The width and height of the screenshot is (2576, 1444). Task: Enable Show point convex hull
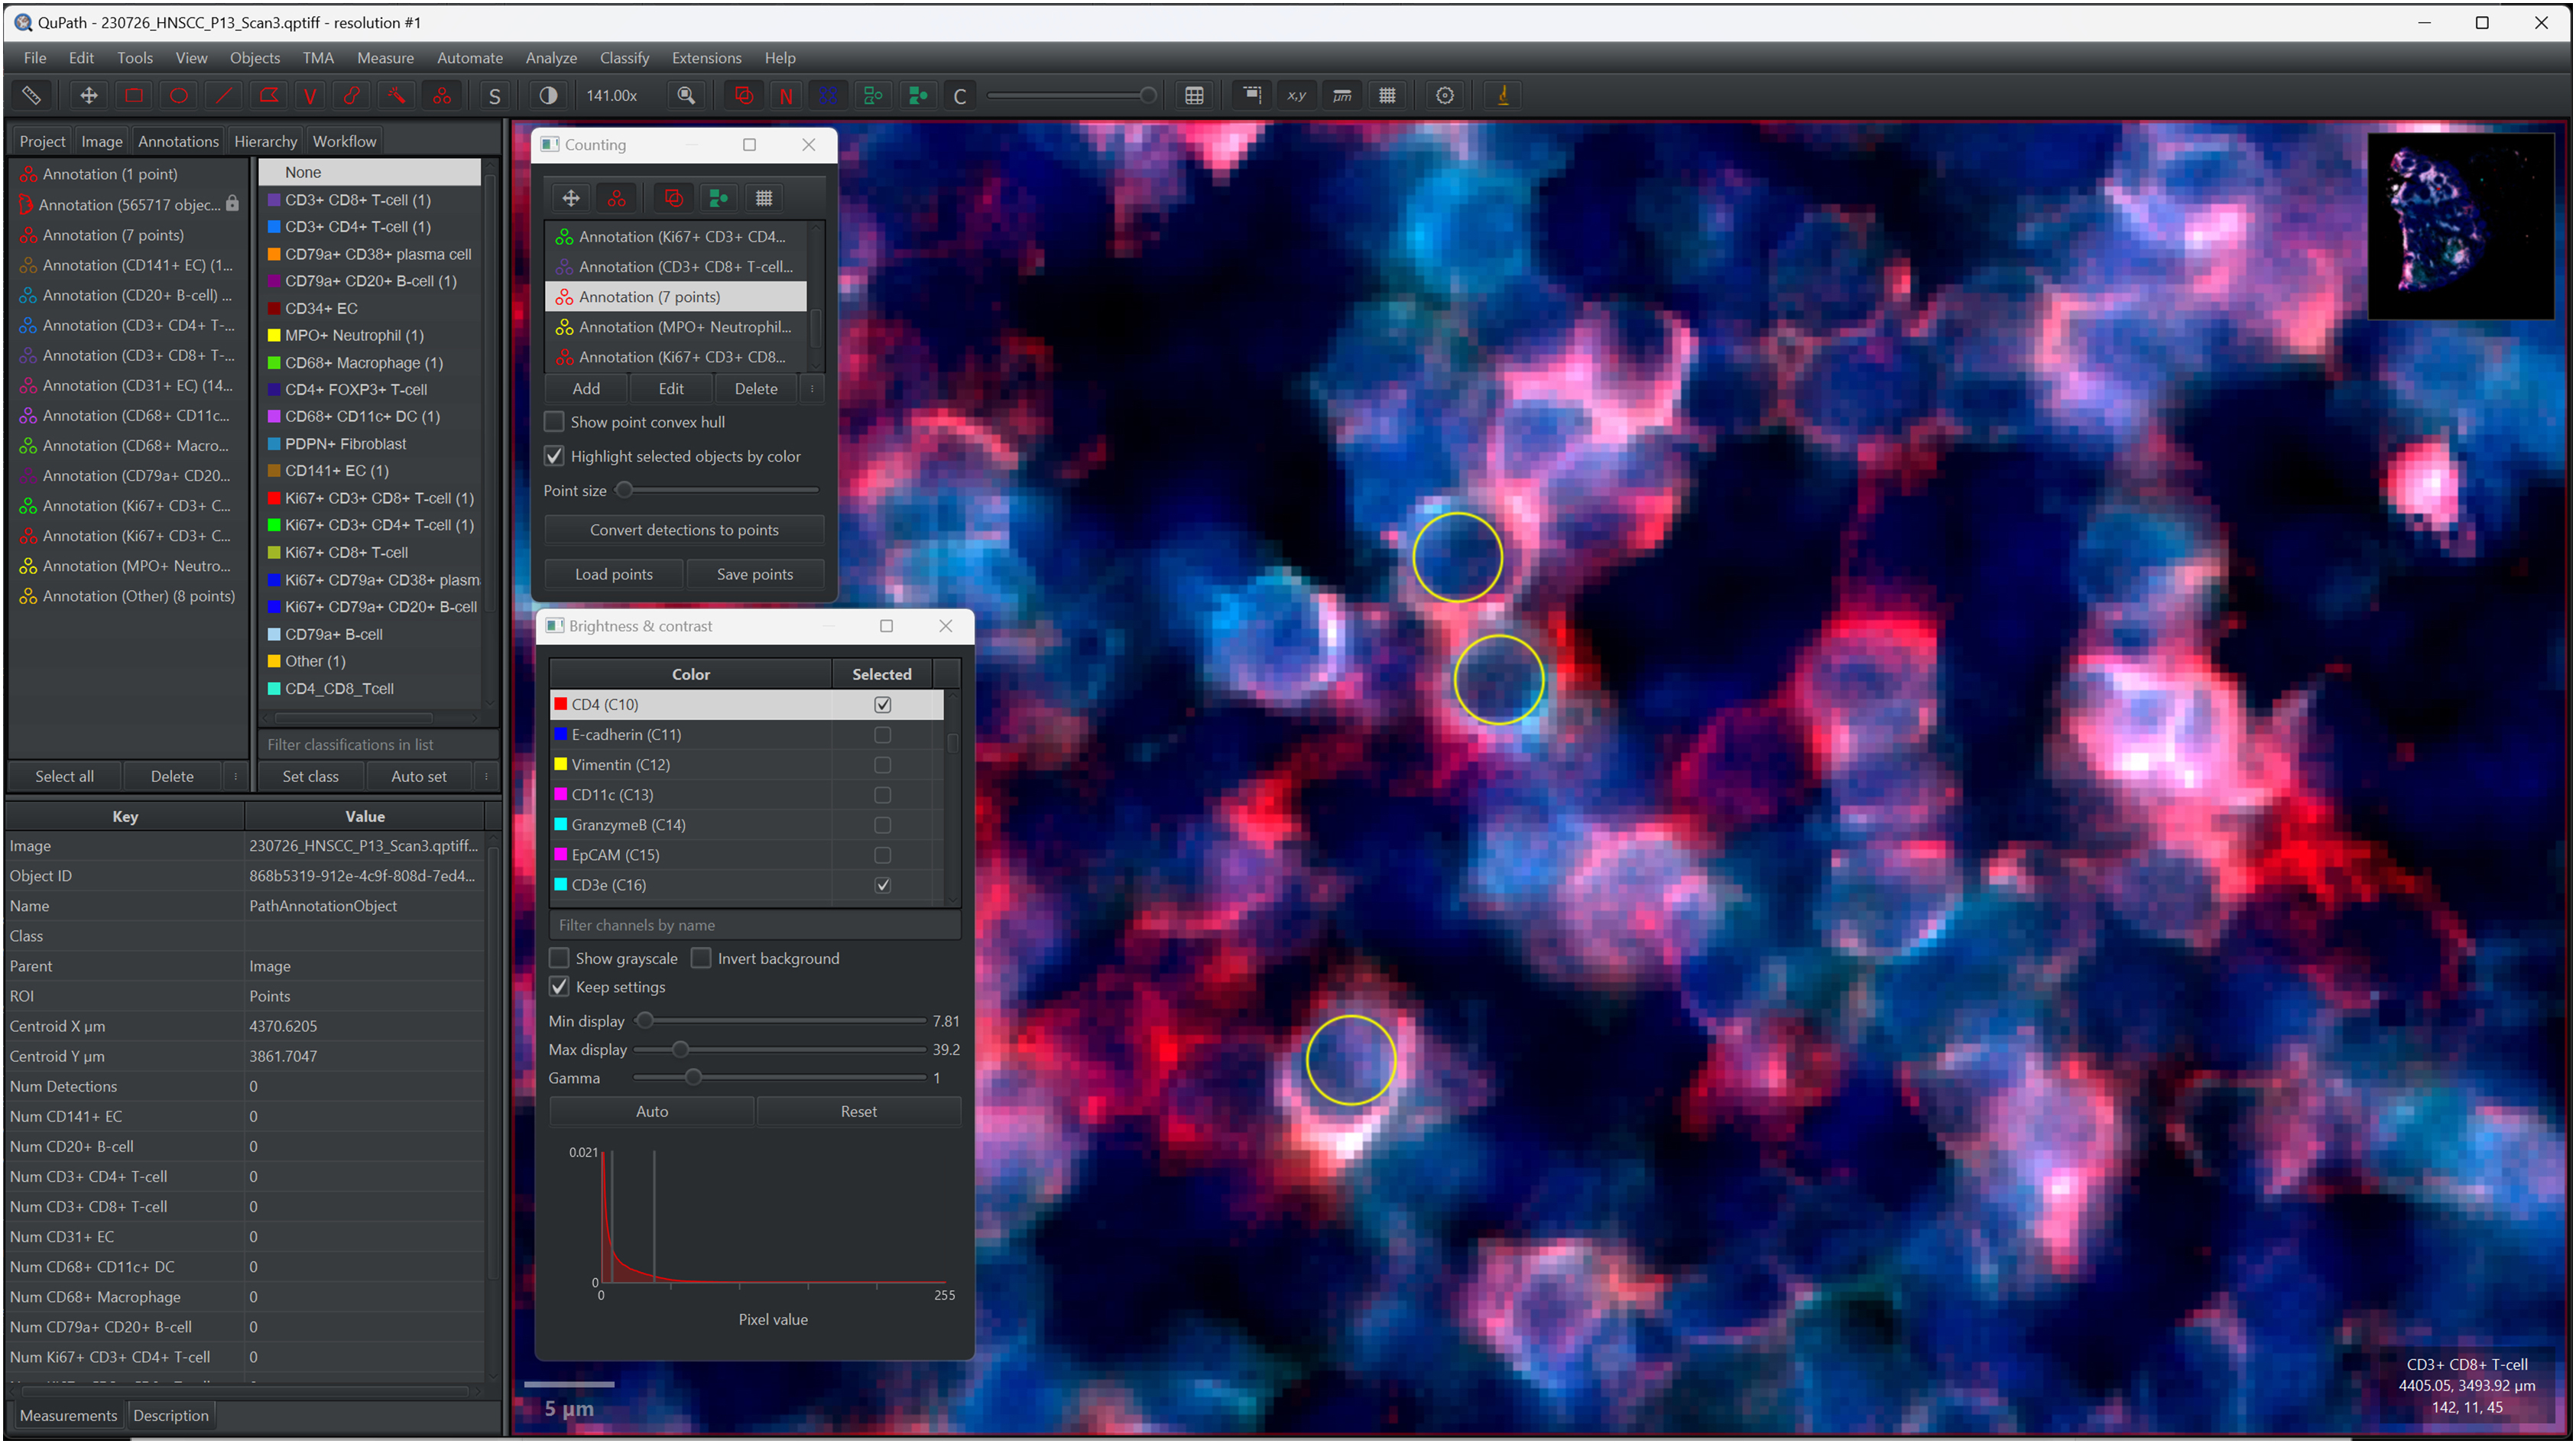[555, 422]
